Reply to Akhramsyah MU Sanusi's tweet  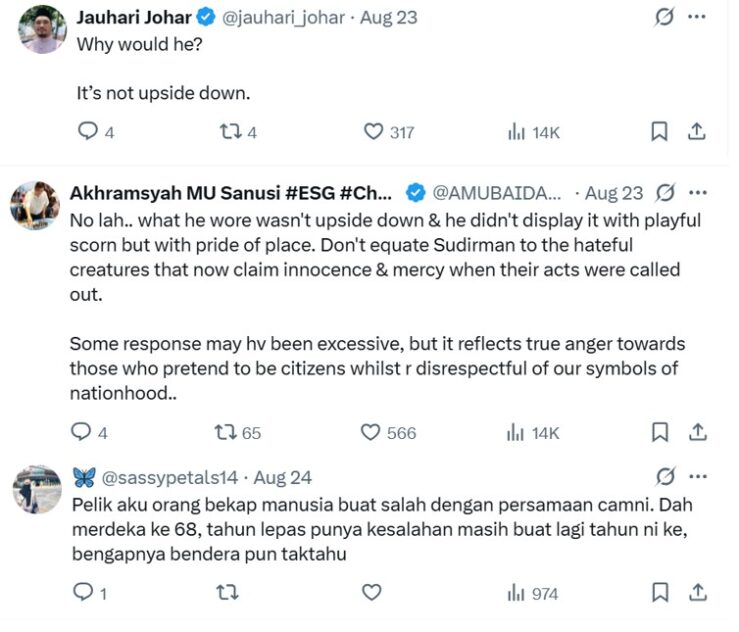pos(82,432)
